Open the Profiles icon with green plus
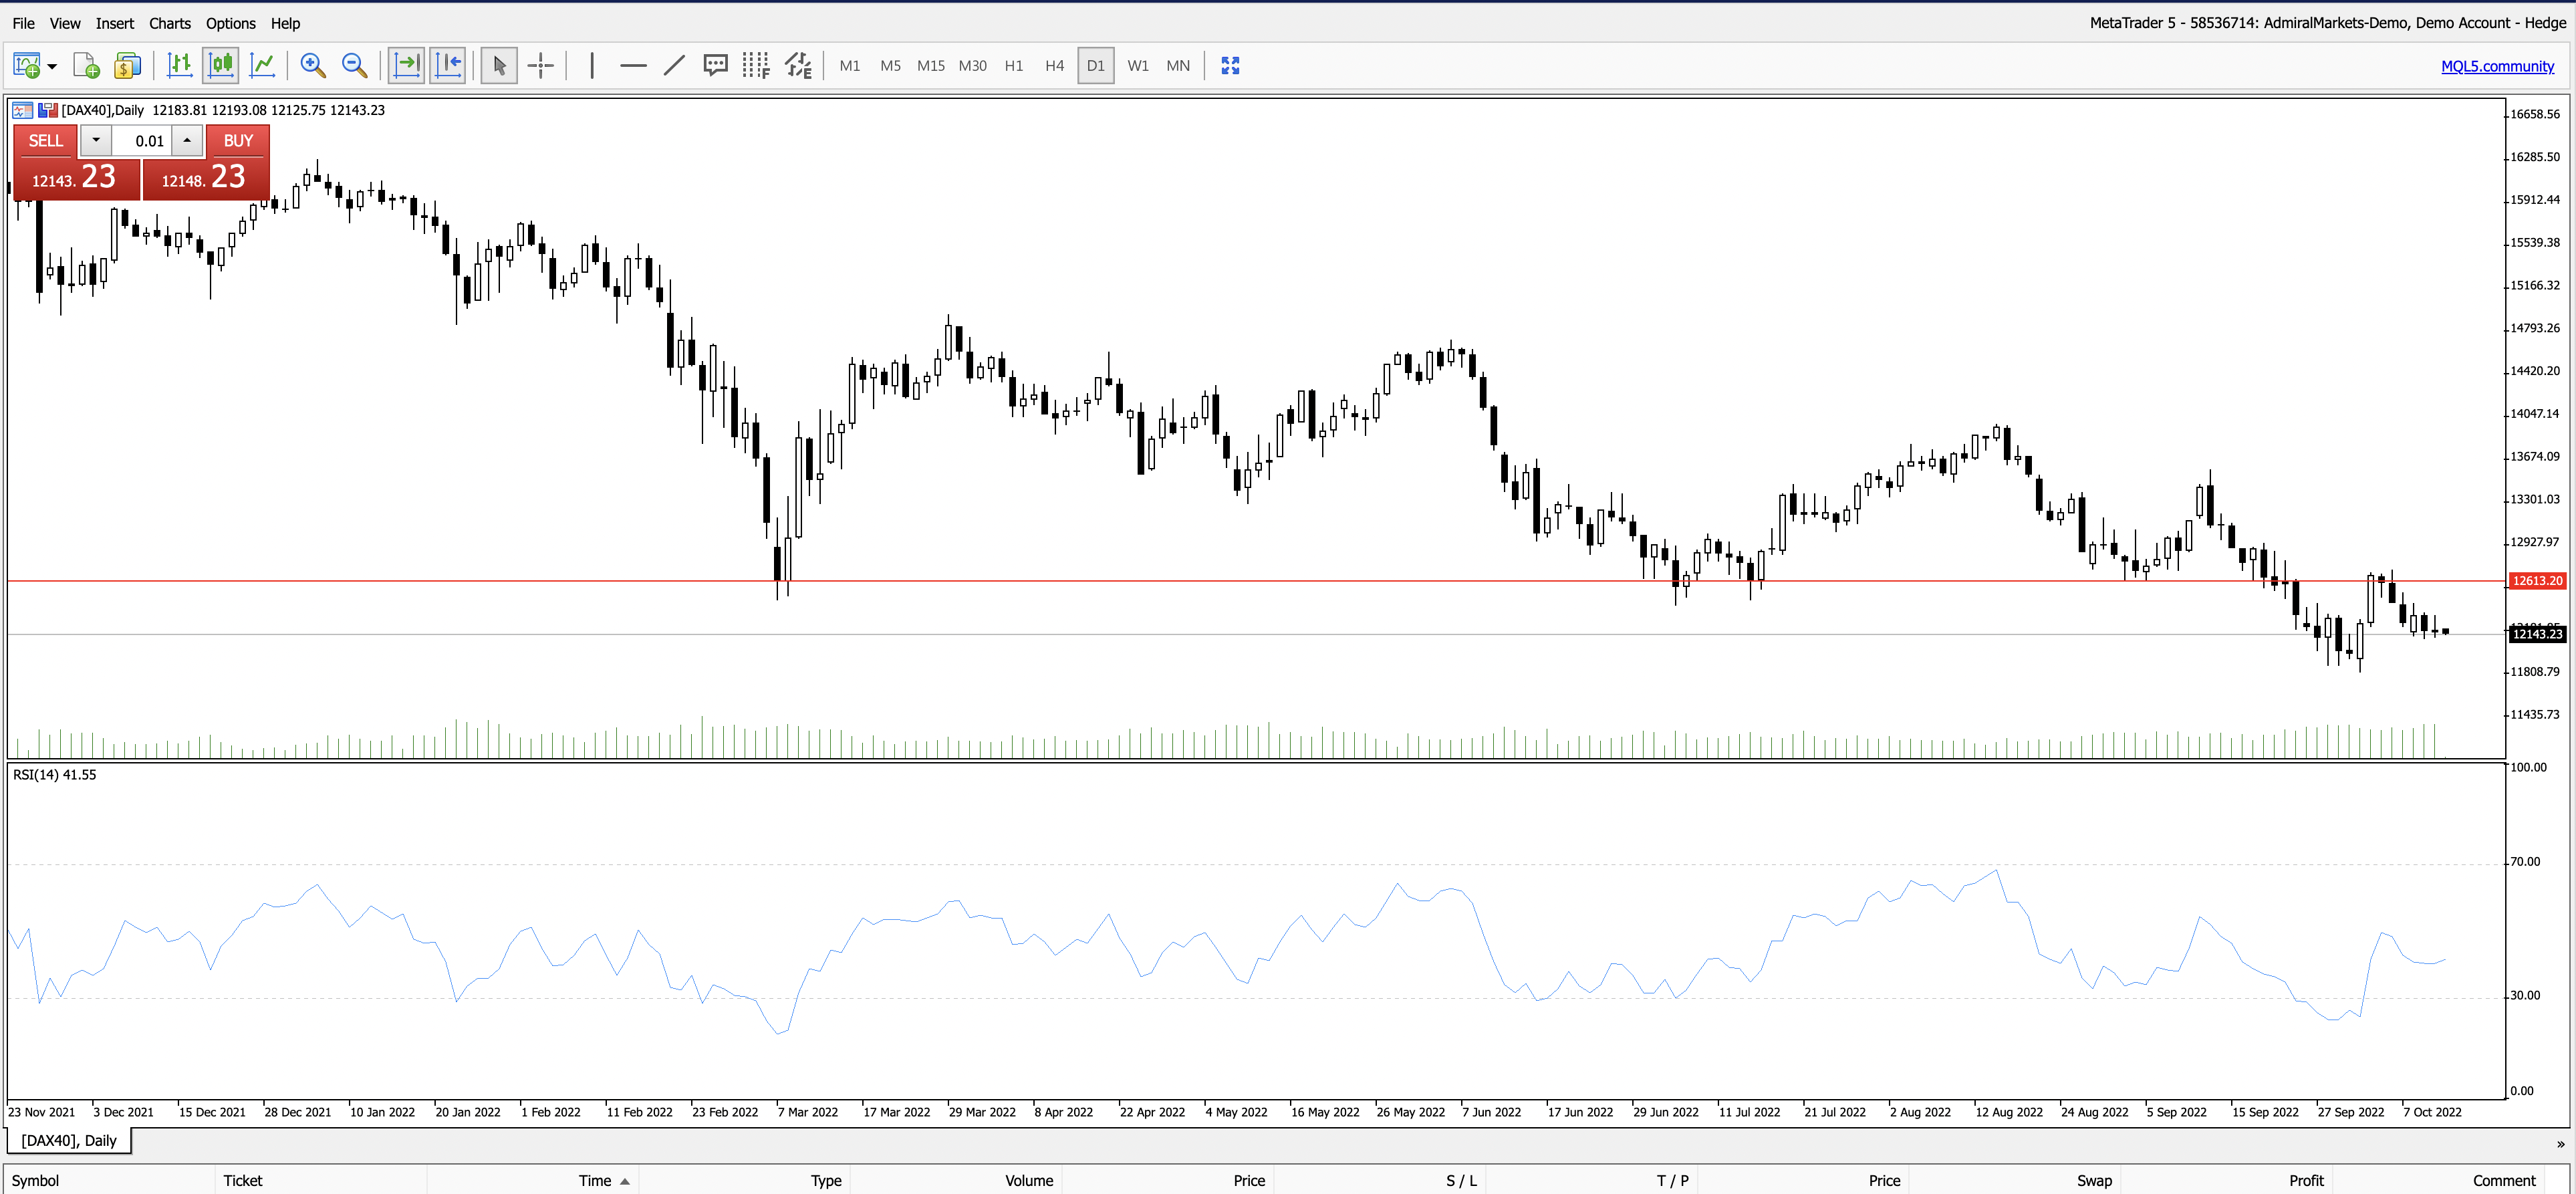The width and height of the screenshot is (2576, 1194). click(x=87, y=66)
